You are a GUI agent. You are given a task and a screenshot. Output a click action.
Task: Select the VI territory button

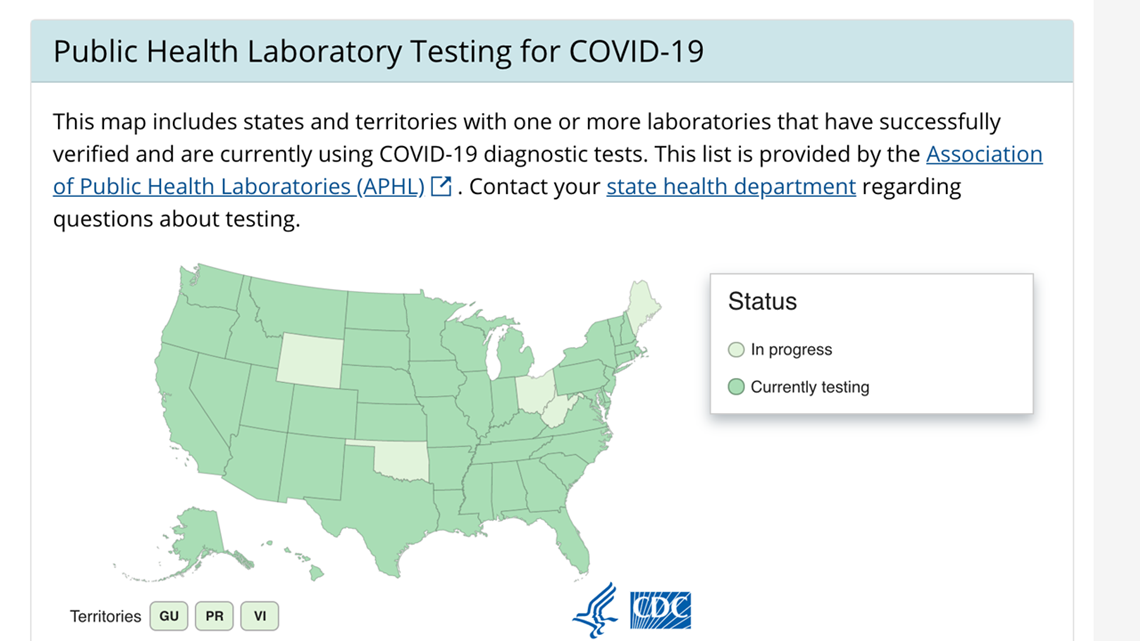point(260,616)
